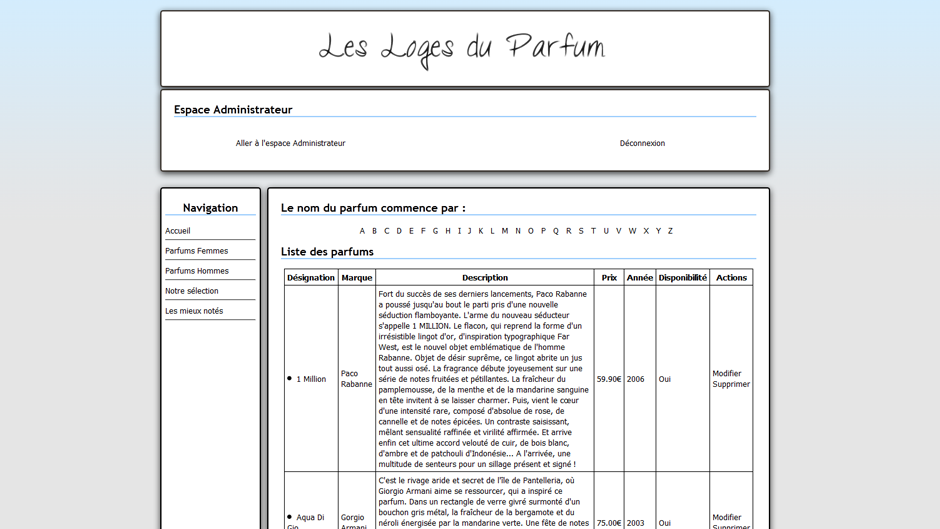Click the 1 Million description text
940x529 pixels.
point(484,379)
